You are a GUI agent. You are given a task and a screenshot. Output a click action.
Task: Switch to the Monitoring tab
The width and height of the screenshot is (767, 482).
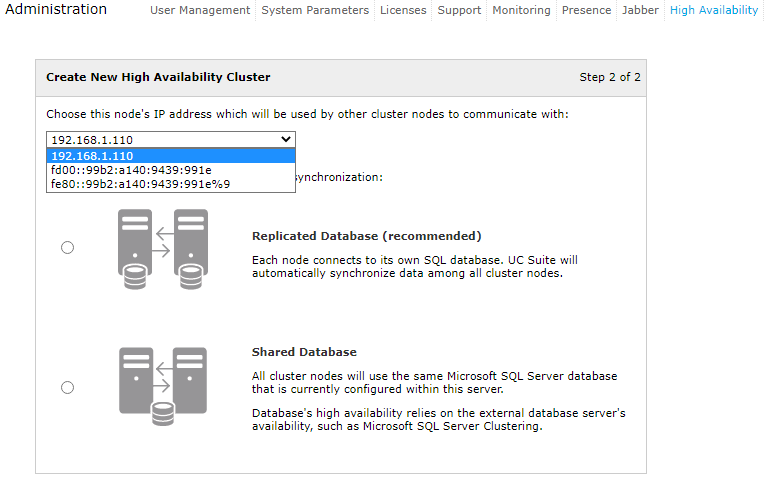521,10
